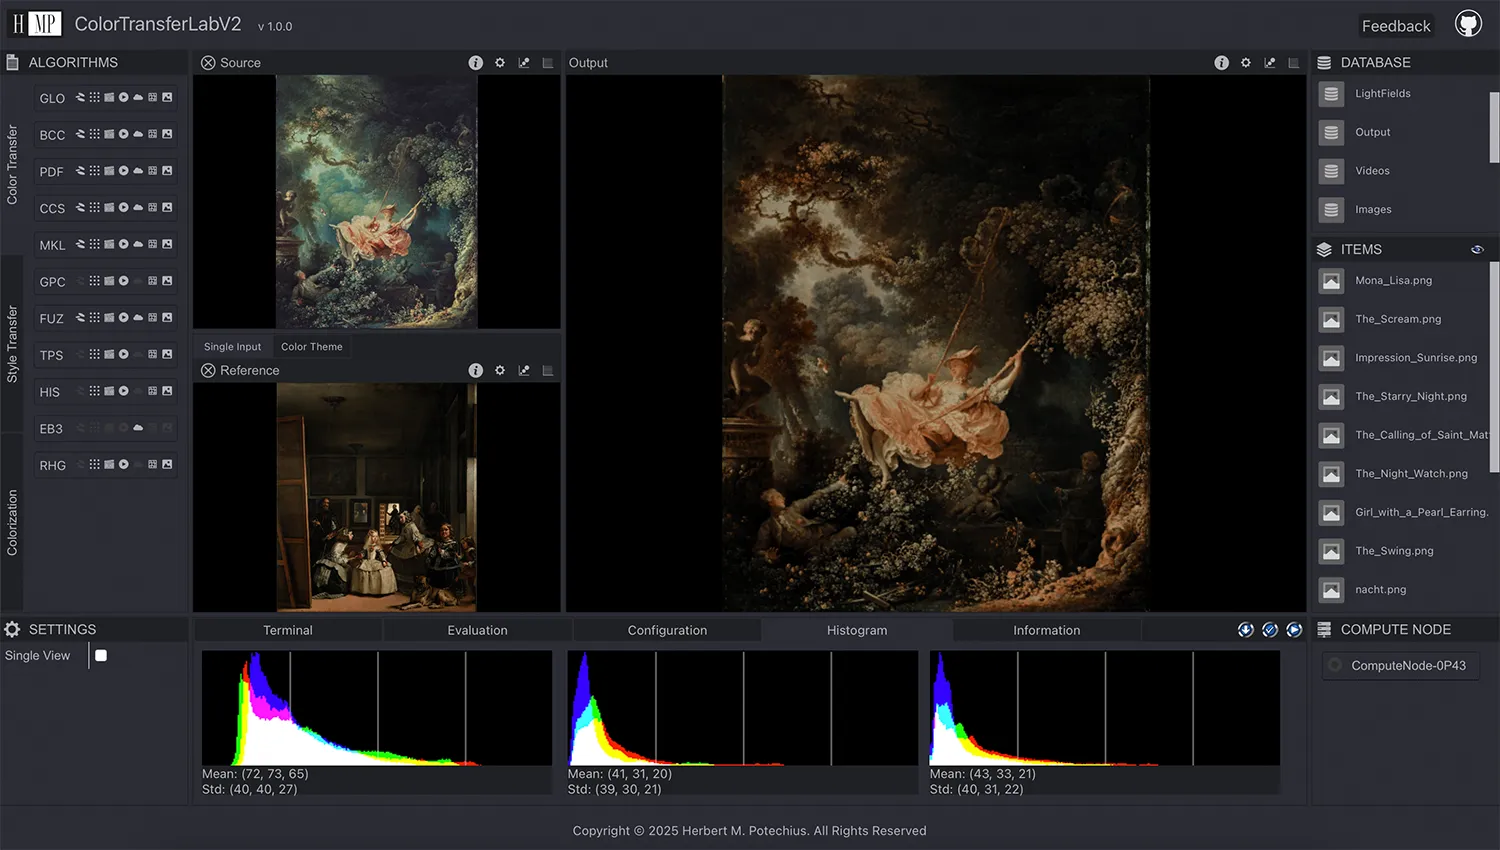Toggle the Single View checkbox

click(101, 656)
